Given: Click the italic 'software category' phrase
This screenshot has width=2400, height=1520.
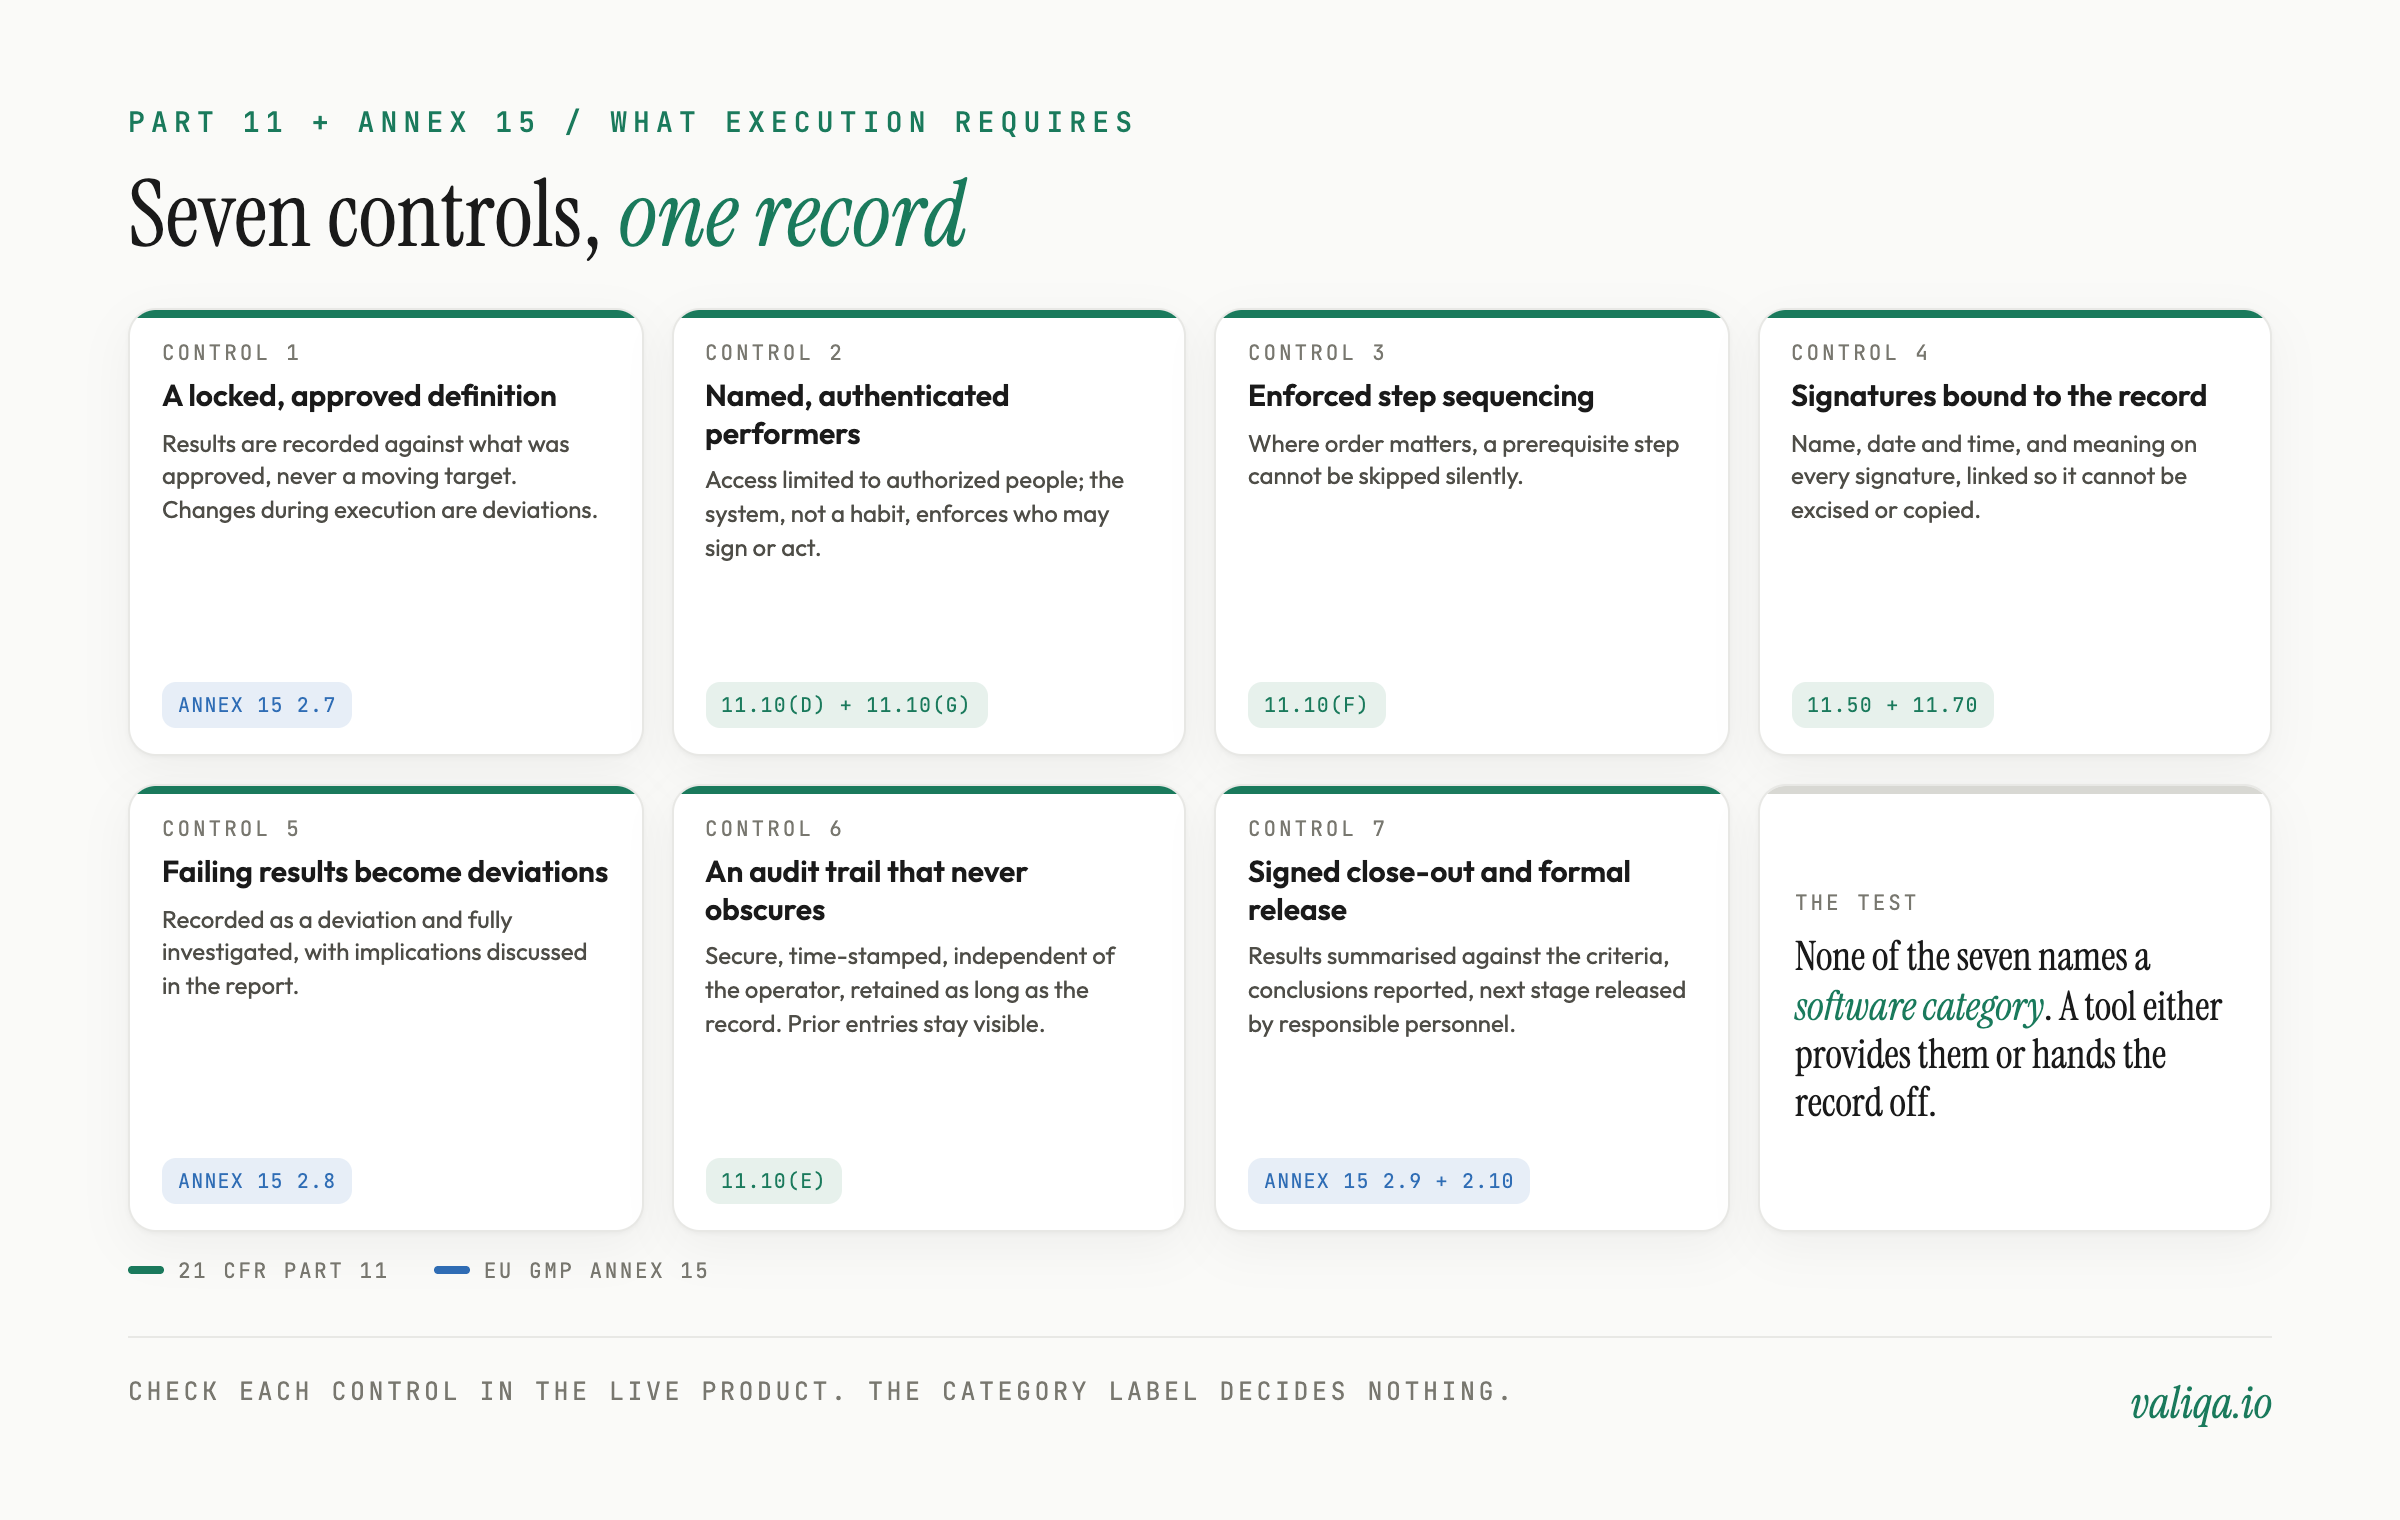Looking at the screenshot, I should 1918,1007.
